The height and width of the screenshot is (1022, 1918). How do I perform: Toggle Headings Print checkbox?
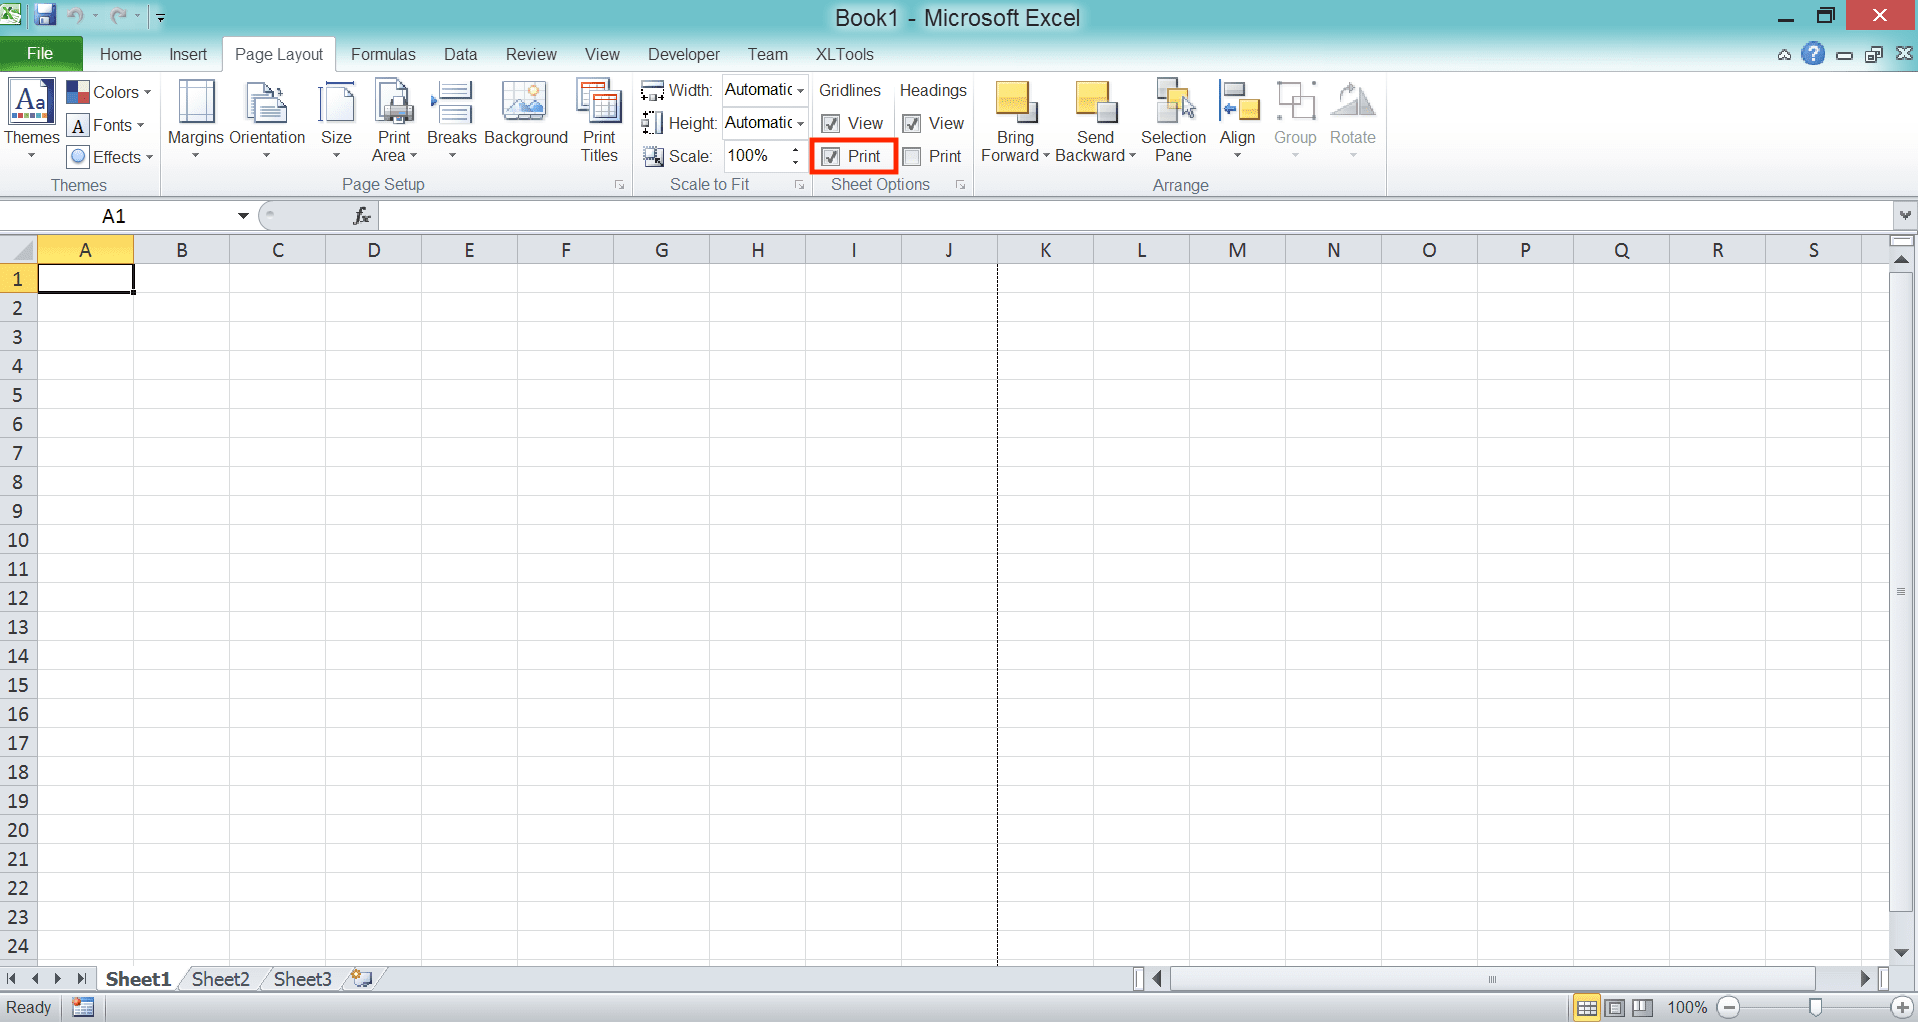(x=912, y=157)
